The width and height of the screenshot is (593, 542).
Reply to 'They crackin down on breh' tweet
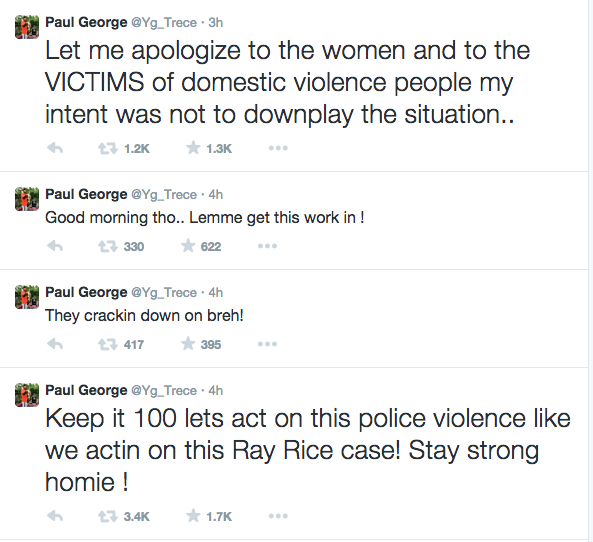(55, 344)
